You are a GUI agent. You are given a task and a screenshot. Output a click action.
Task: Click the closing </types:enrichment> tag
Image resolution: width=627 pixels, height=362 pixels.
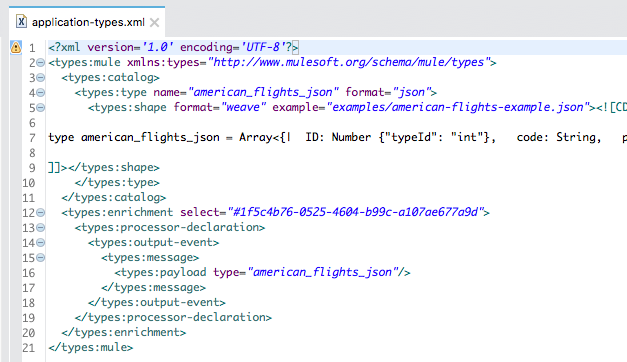point(124,332)
